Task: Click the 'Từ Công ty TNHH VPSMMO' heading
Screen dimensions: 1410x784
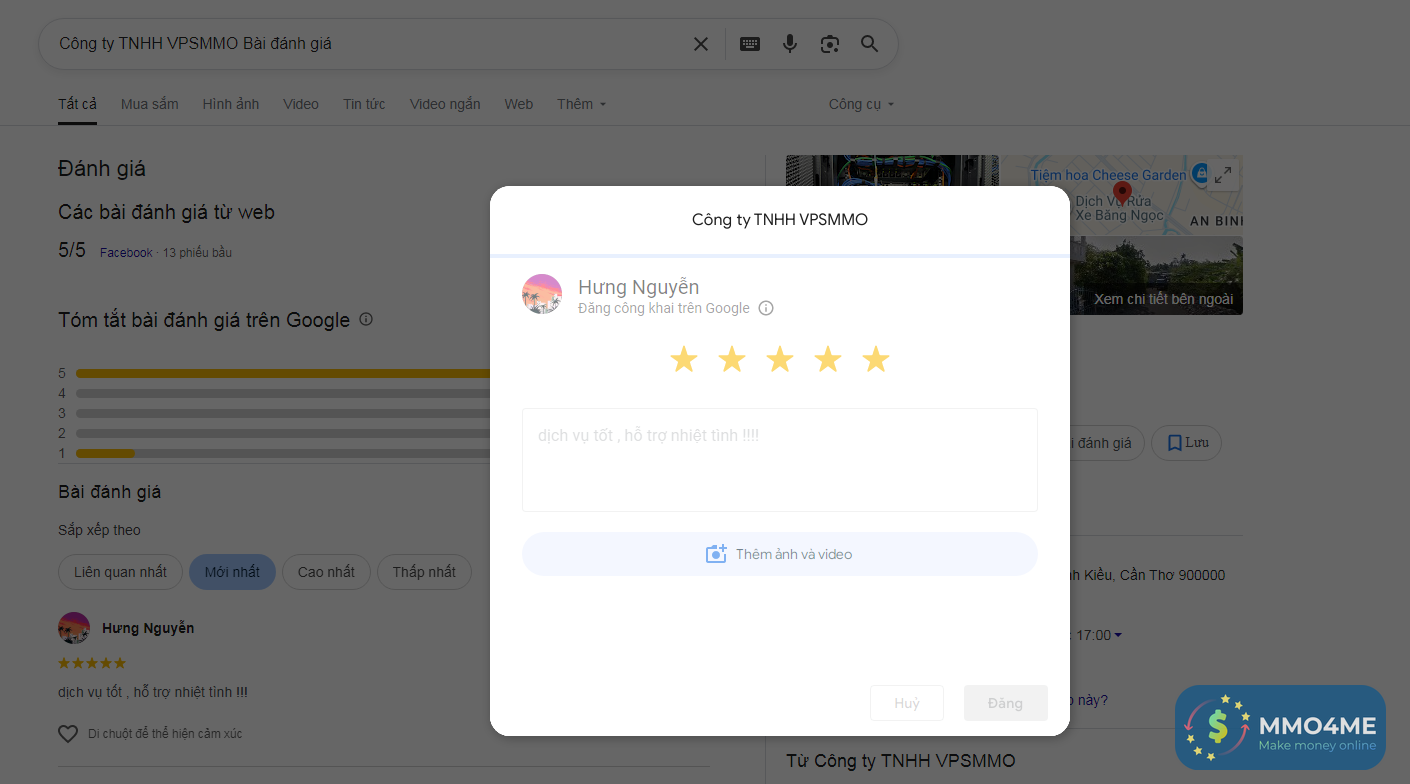Action: (901, 762)
